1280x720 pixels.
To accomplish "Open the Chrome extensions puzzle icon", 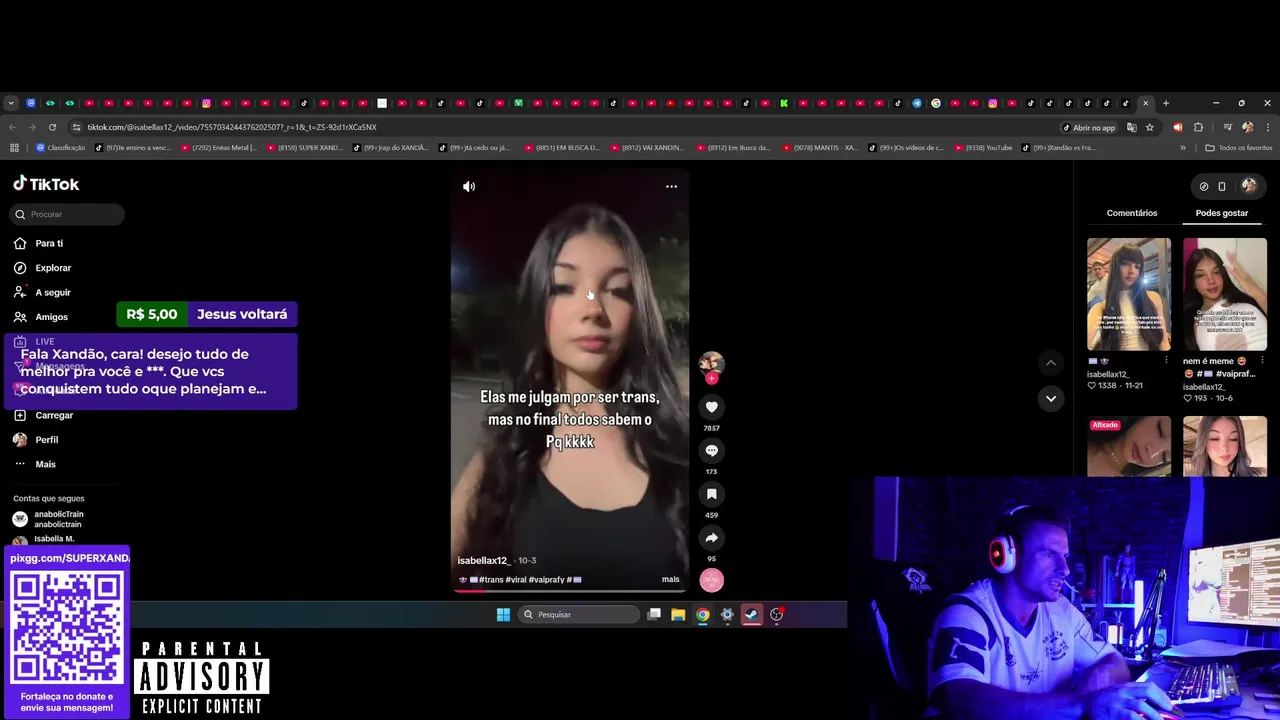I will tap(1198, 127).
